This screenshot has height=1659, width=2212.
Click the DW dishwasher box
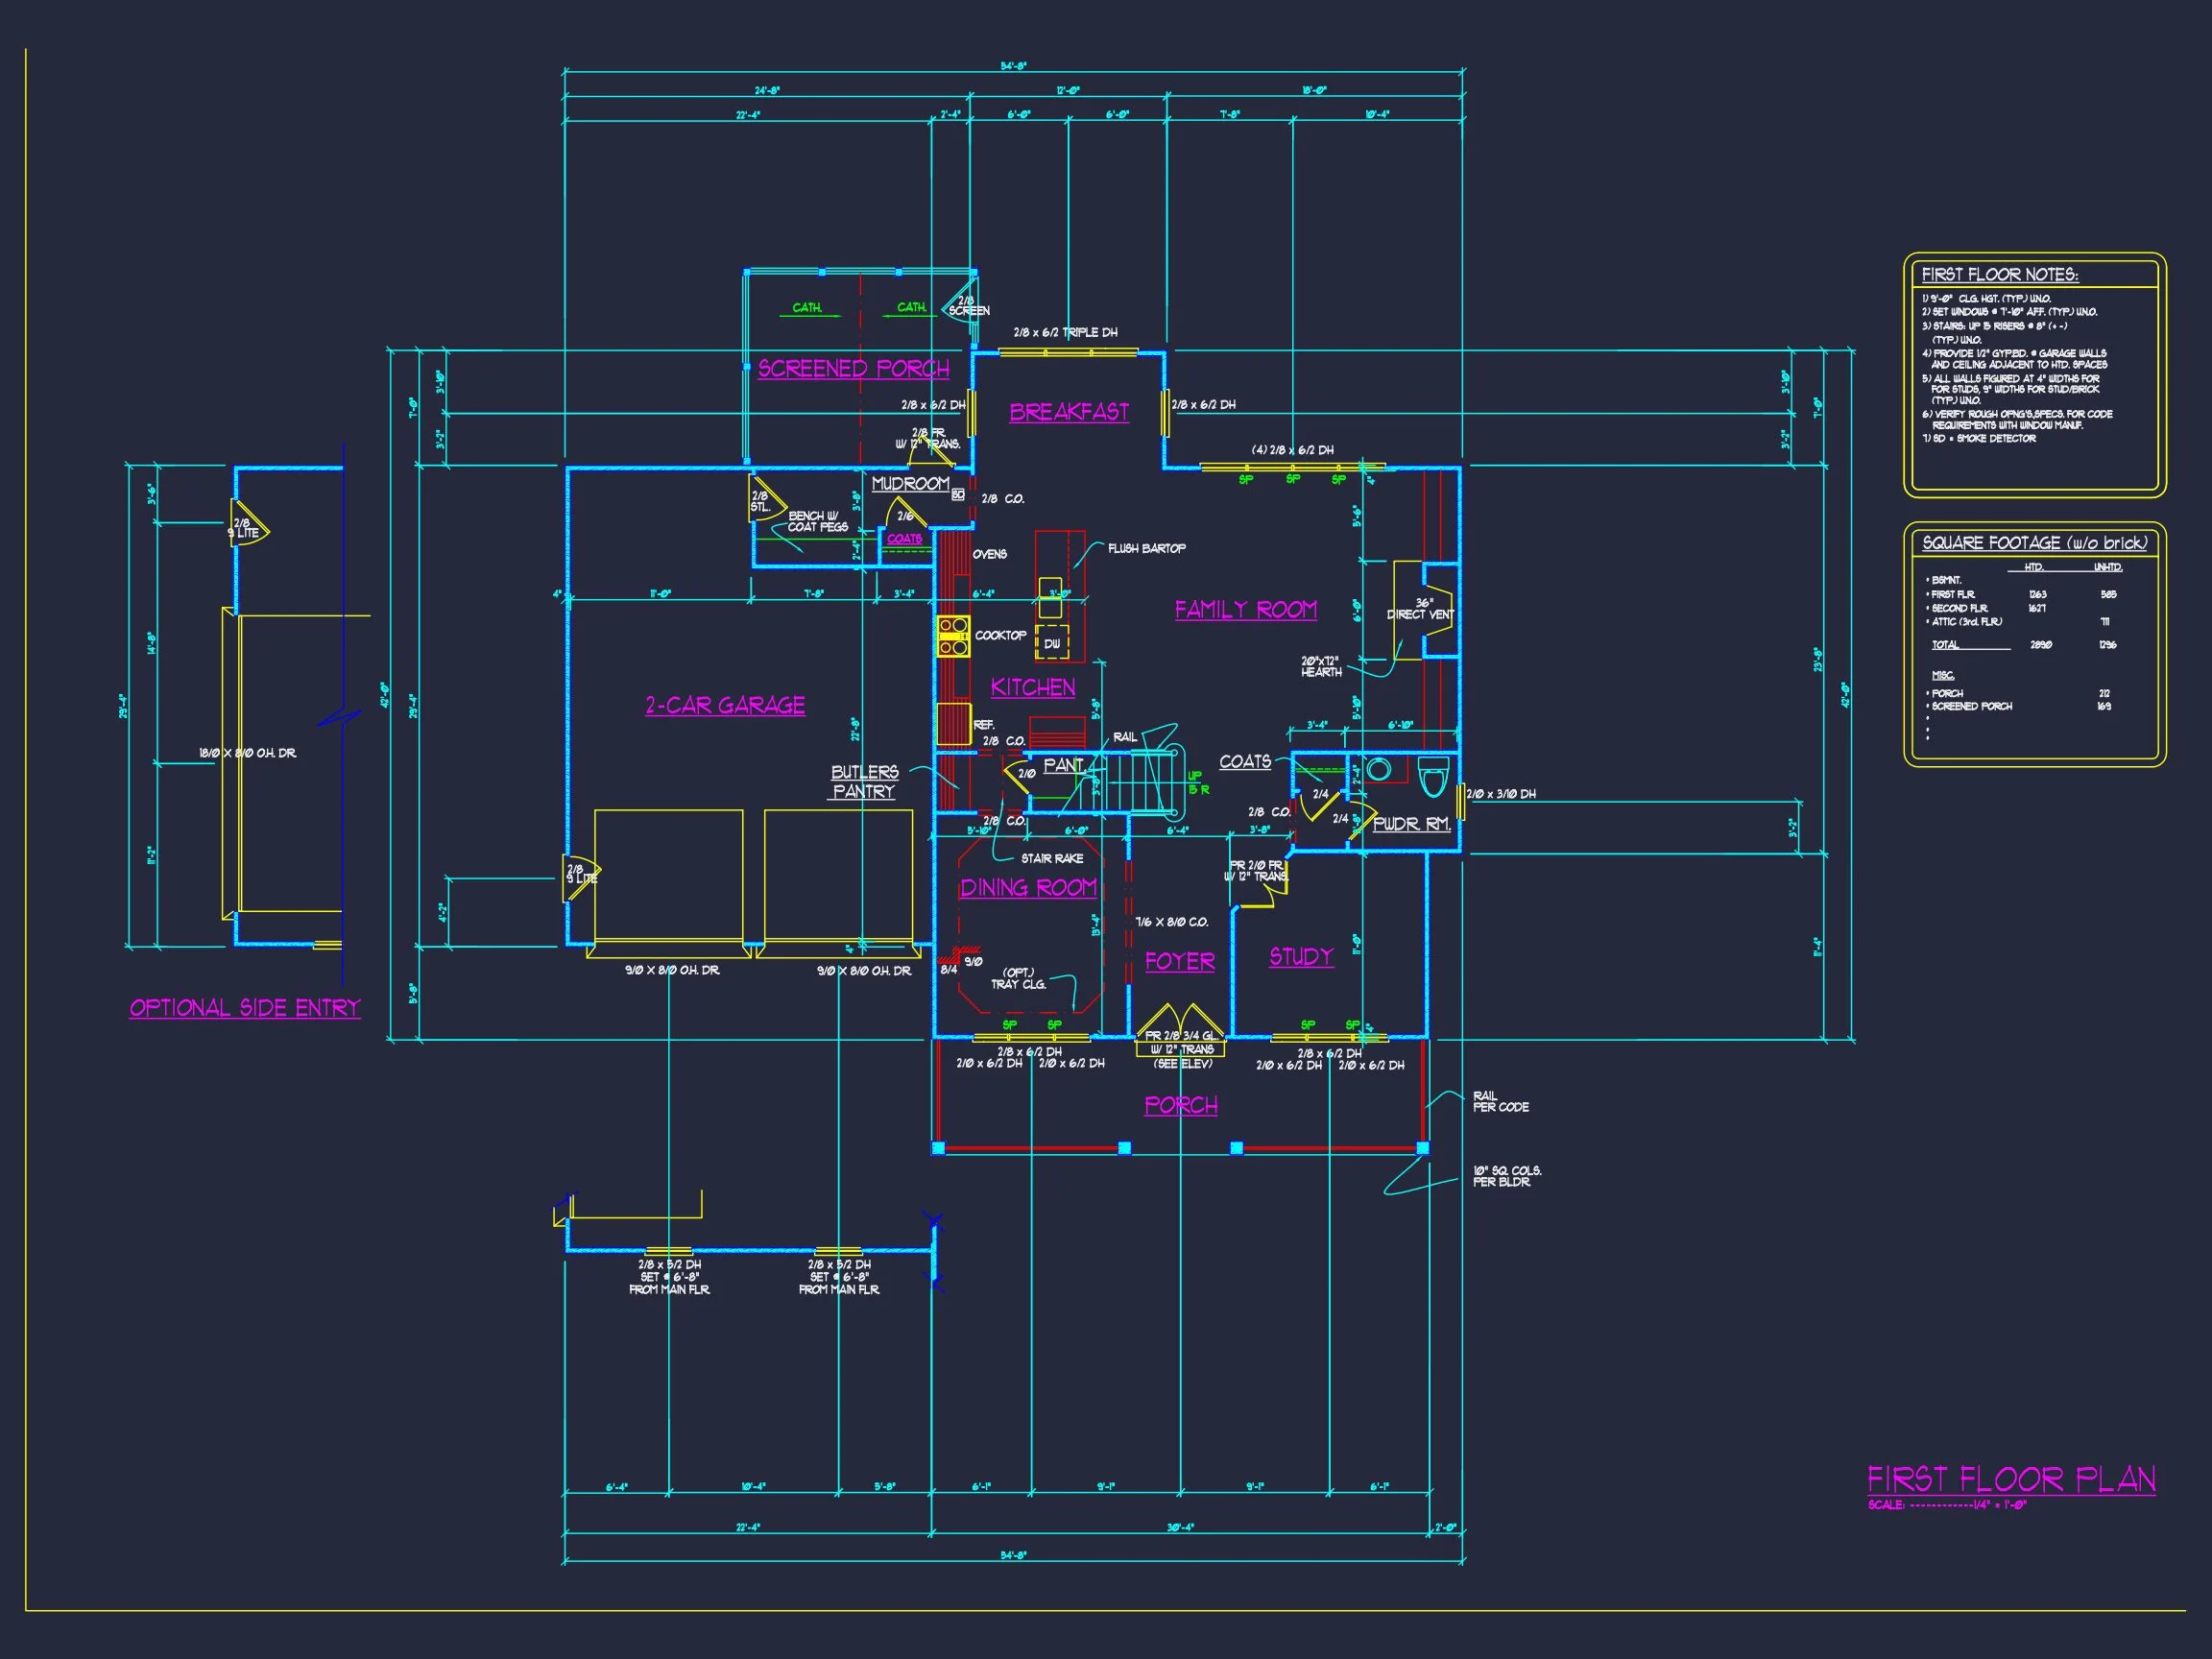click(x=1052, y=643)
